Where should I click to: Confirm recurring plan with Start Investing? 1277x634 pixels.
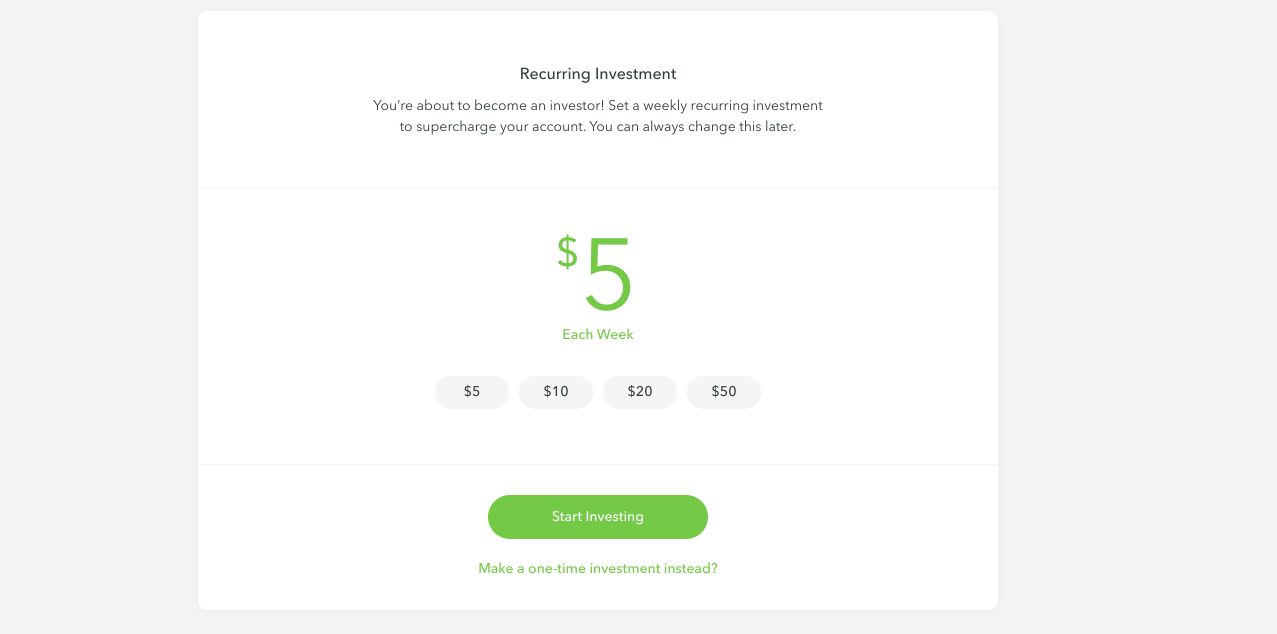tap(598, 517)
